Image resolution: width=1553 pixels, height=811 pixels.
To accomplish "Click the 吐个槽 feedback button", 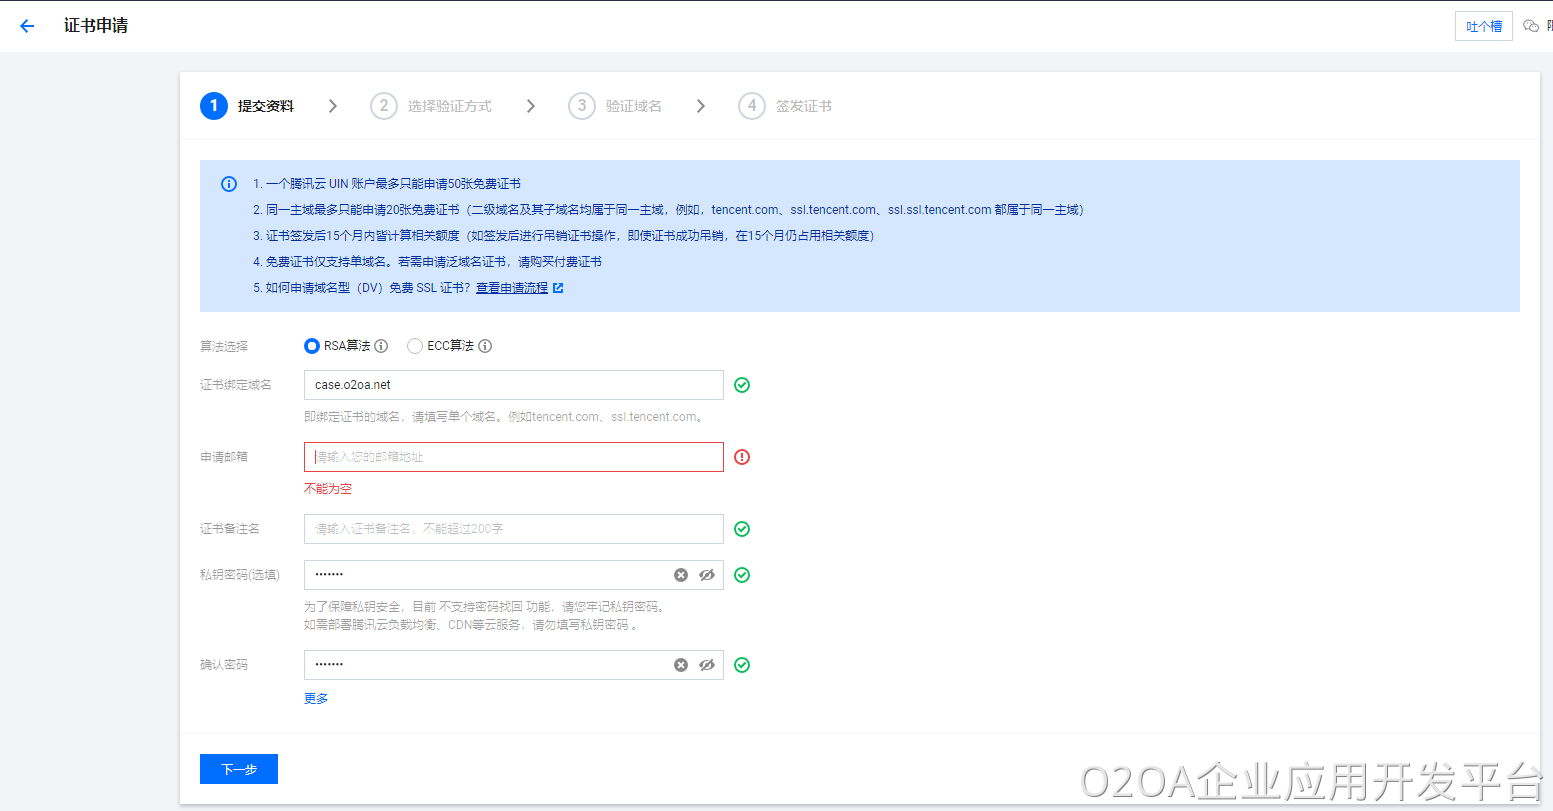I will pyautogui.click(x=1483, y=26).
